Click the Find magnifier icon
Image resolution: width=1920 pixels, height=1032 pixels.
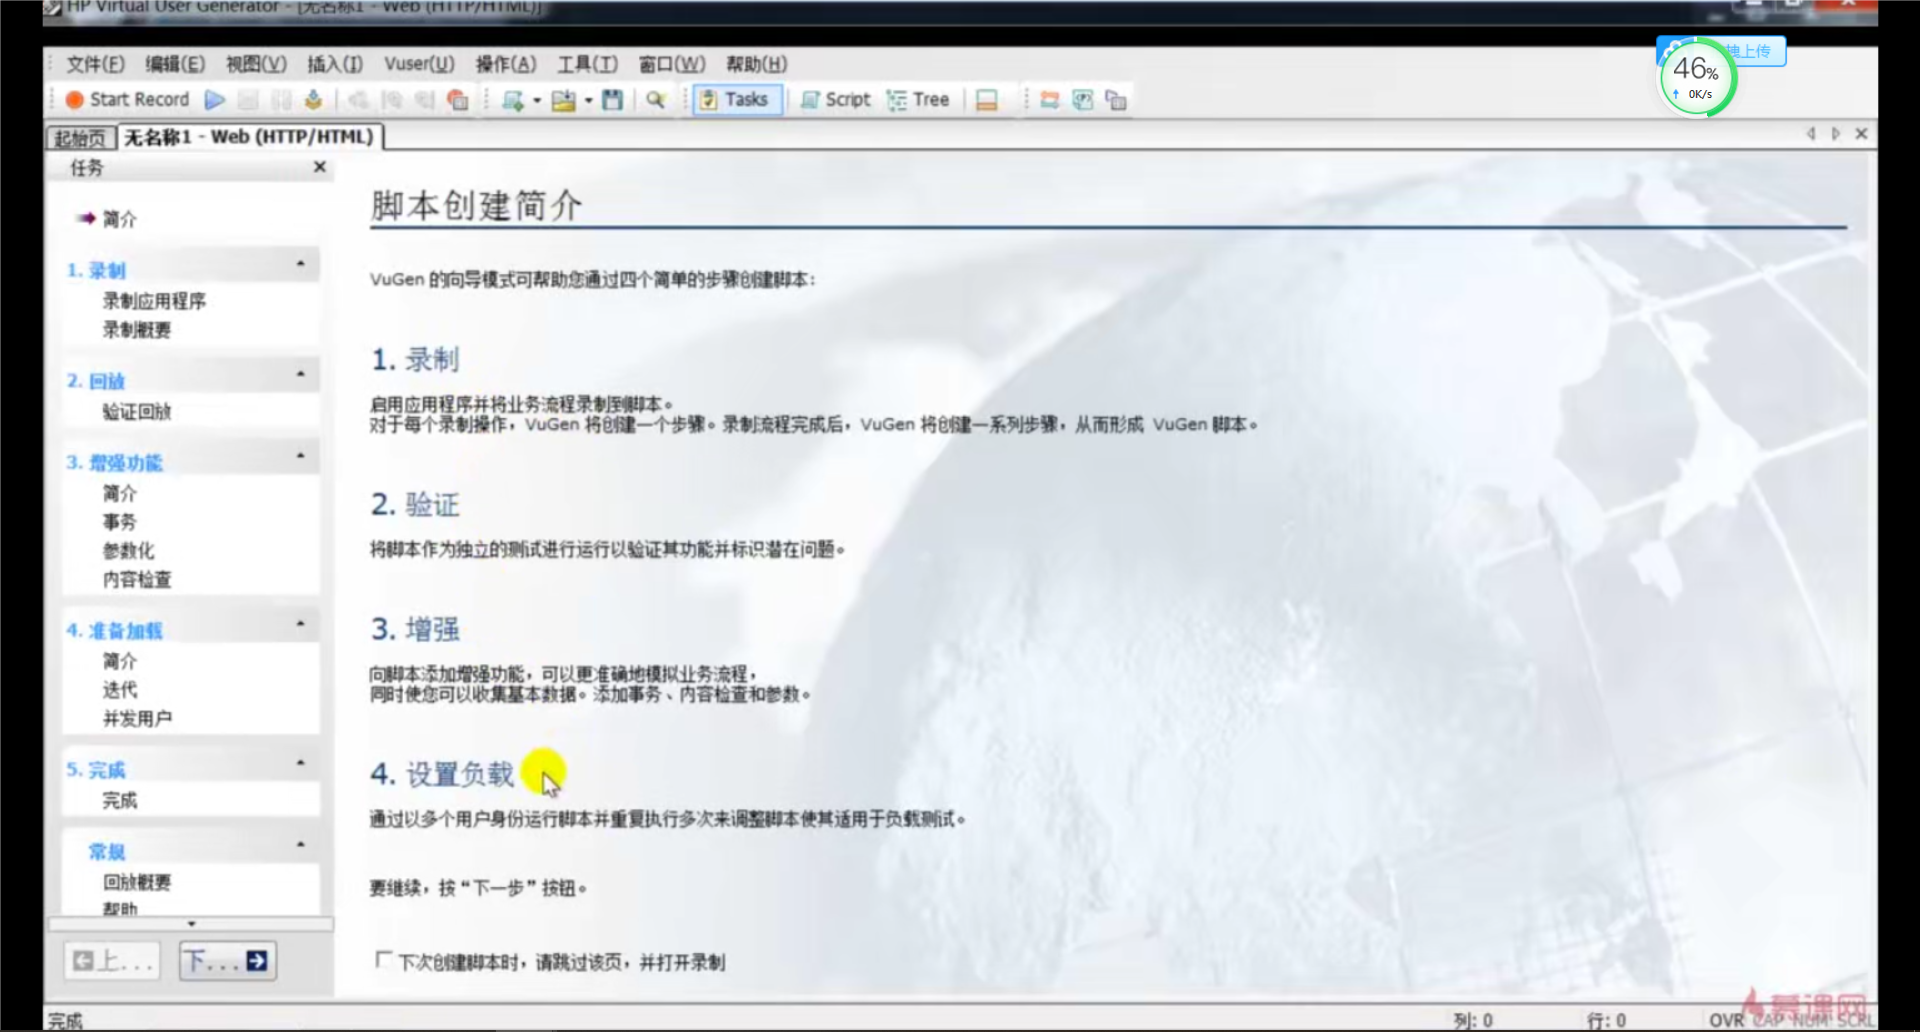pos(656,100)
